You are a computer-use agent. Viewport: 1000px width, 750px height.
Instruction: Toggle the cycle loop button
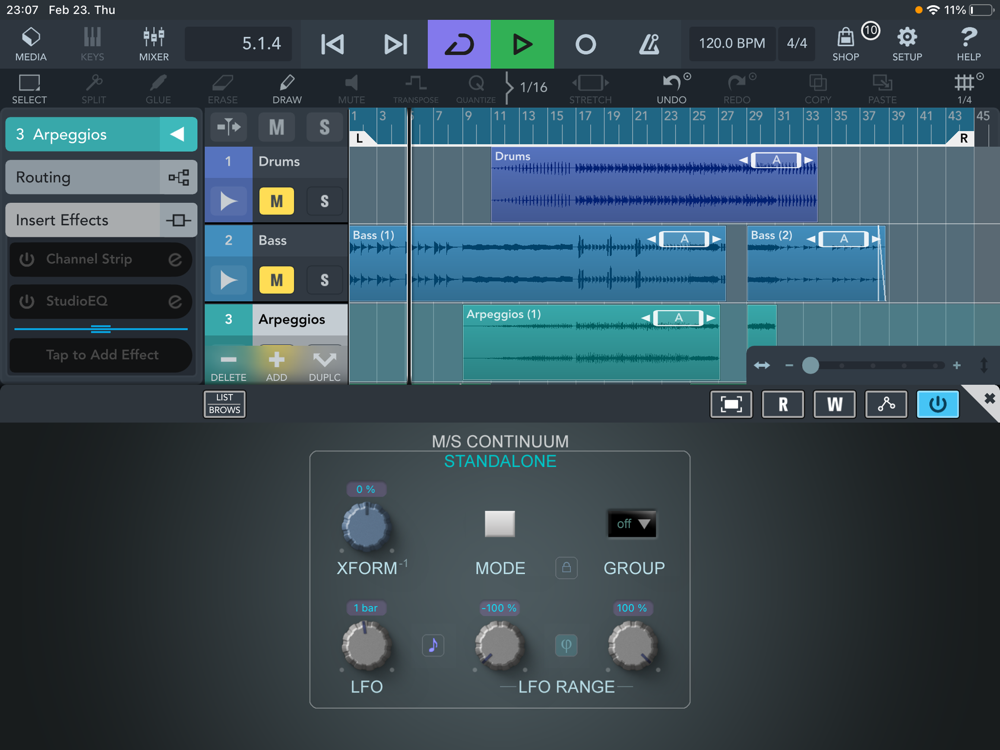[459, 44]
